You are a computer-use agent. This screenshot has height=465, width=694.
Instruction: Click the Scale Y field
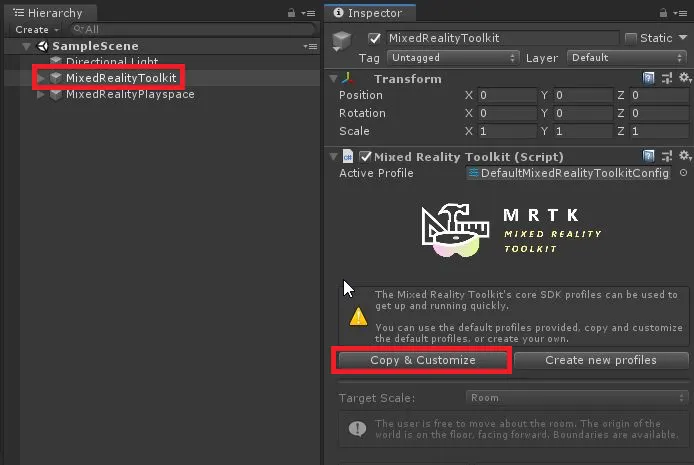583,131
